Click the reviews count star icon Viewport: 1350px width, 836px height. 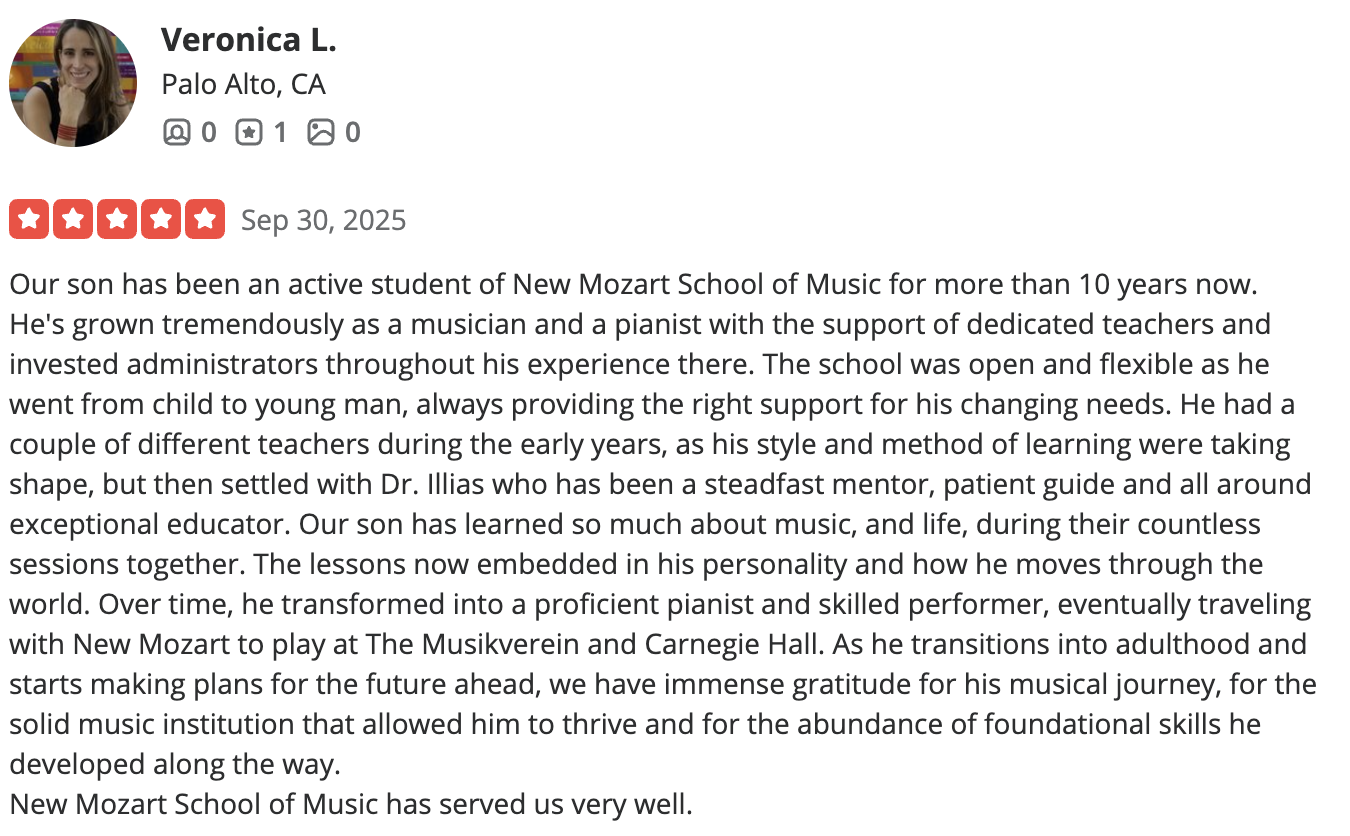coord(248,132)
